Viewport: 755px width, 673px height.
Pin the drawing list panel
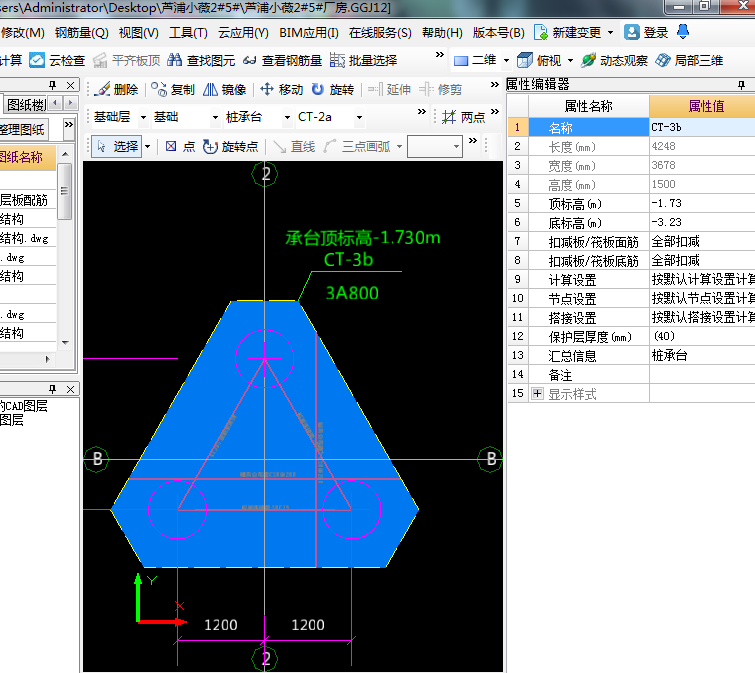tap(52, 85)
